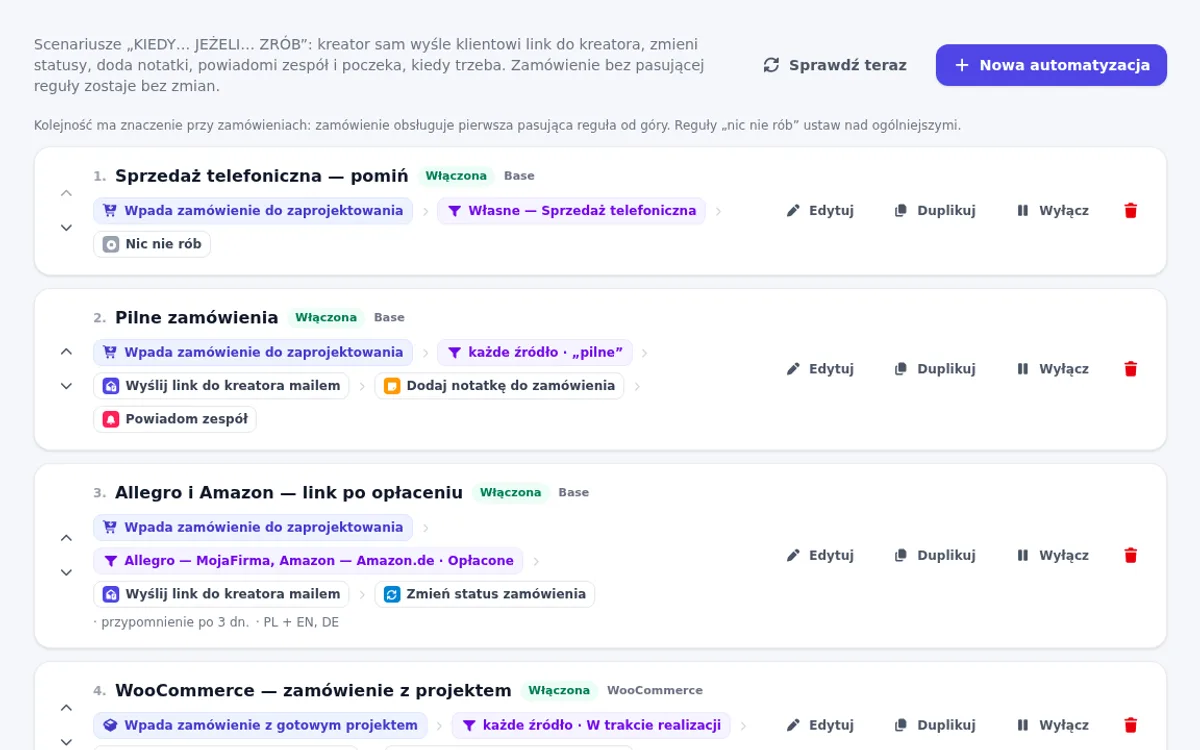The width and height of the screenshot is (1200, 750).
Task: Create Nowa automatyzacja
Action: (1051, 65)
